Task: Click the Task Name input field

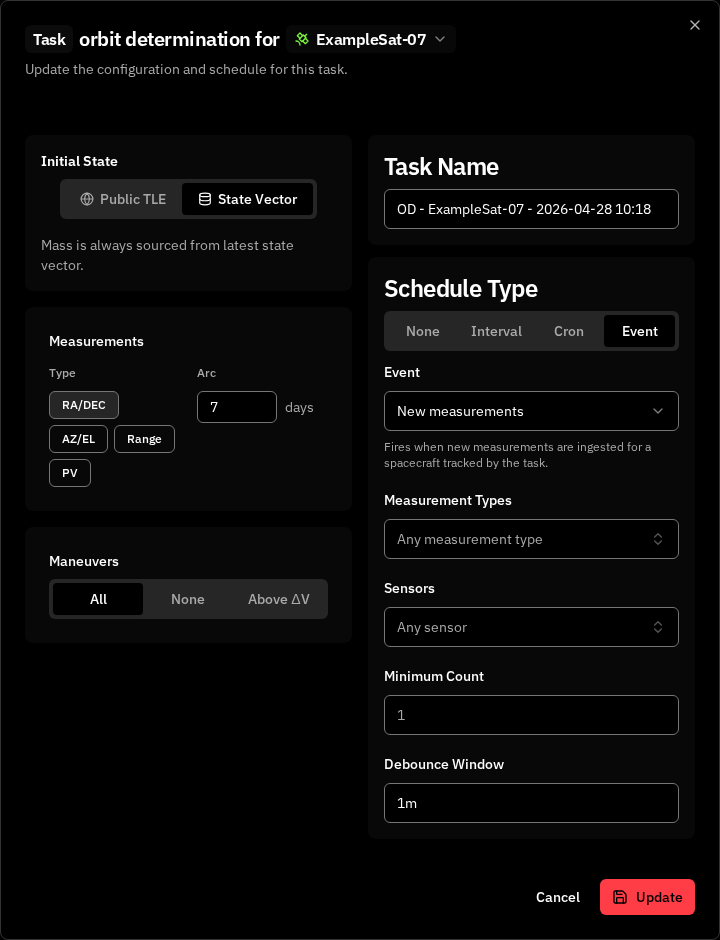Action: pyautogui.click(x=531, y=209)
